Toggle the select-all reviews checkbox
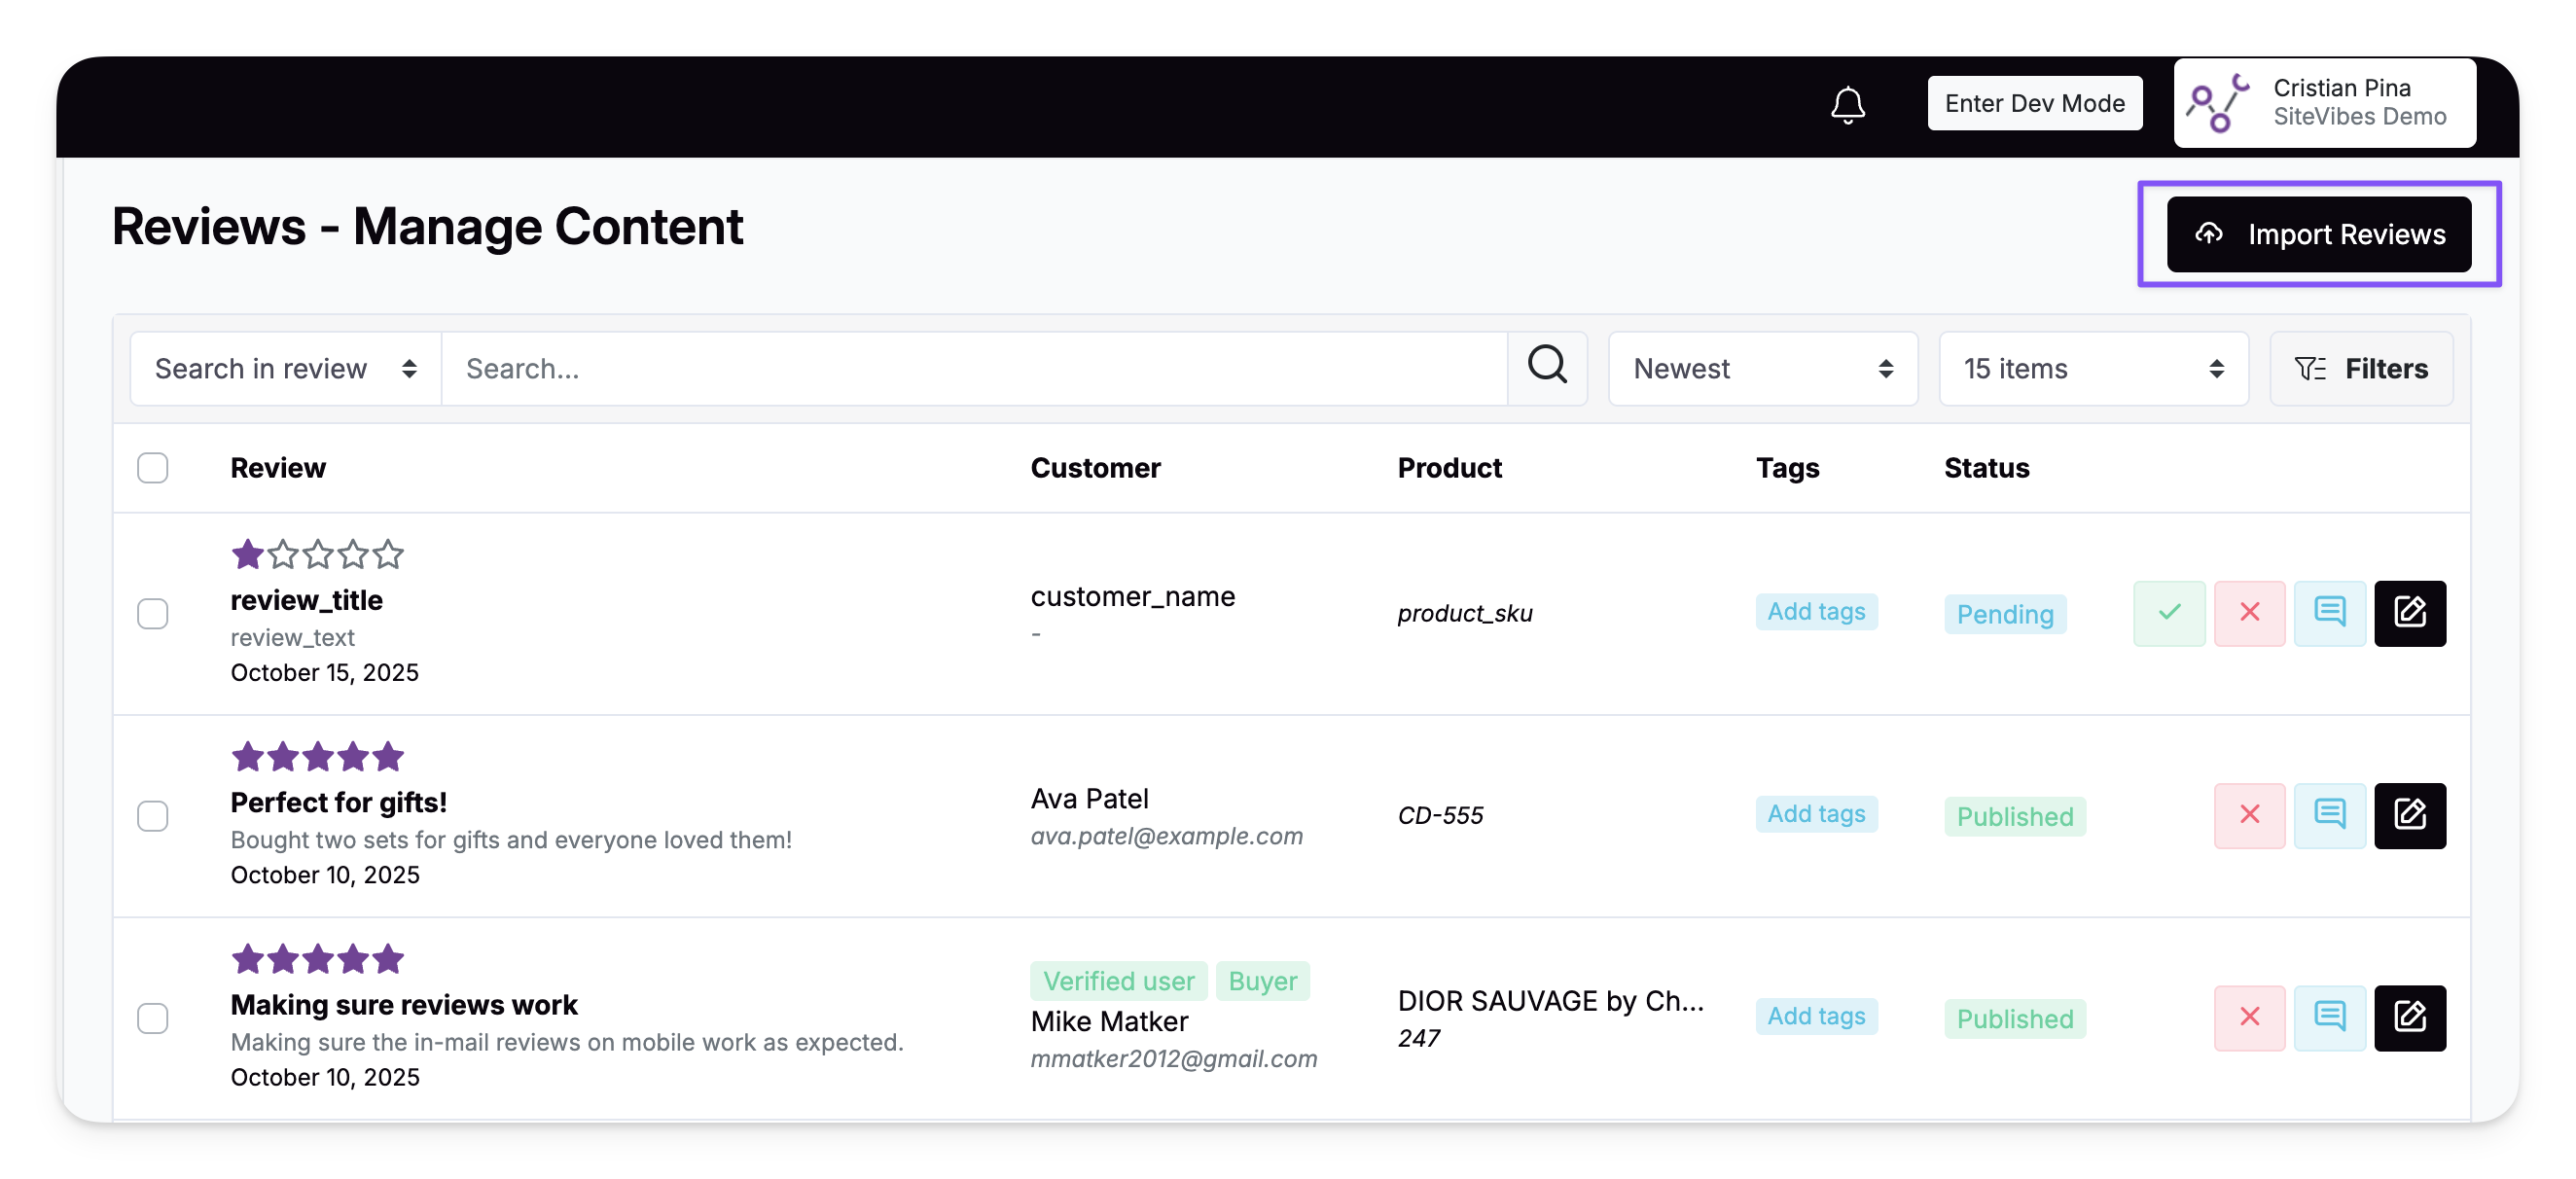The width and height of the screenshot is (2576, 1179). click(x=152, y=467)
